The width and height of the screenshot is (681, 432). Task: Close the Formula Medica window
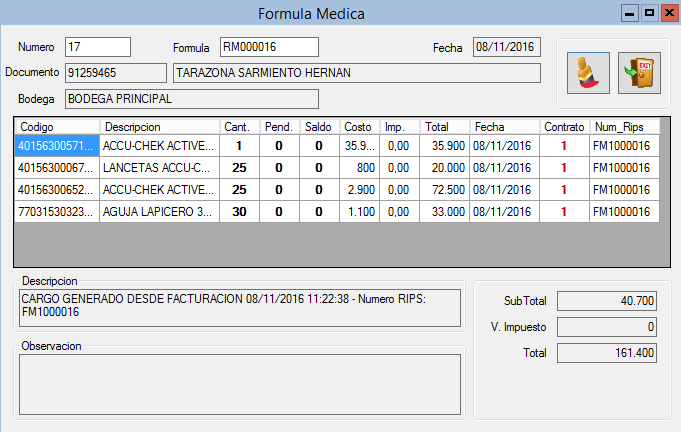point(667,13)
